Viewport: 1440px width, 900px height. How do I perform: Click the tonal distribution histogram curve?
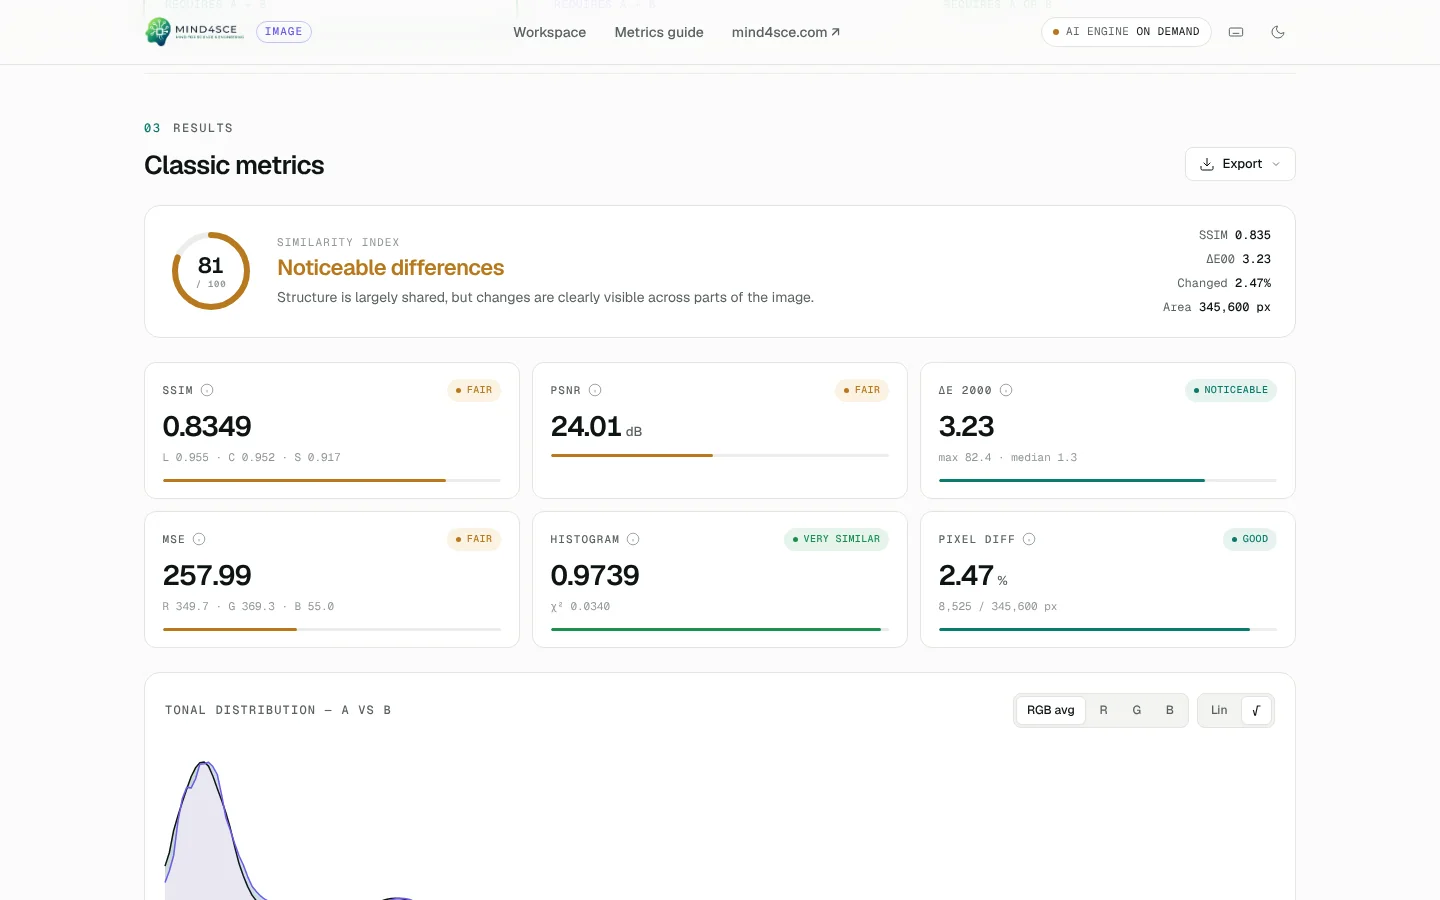(x=206, y=830)
